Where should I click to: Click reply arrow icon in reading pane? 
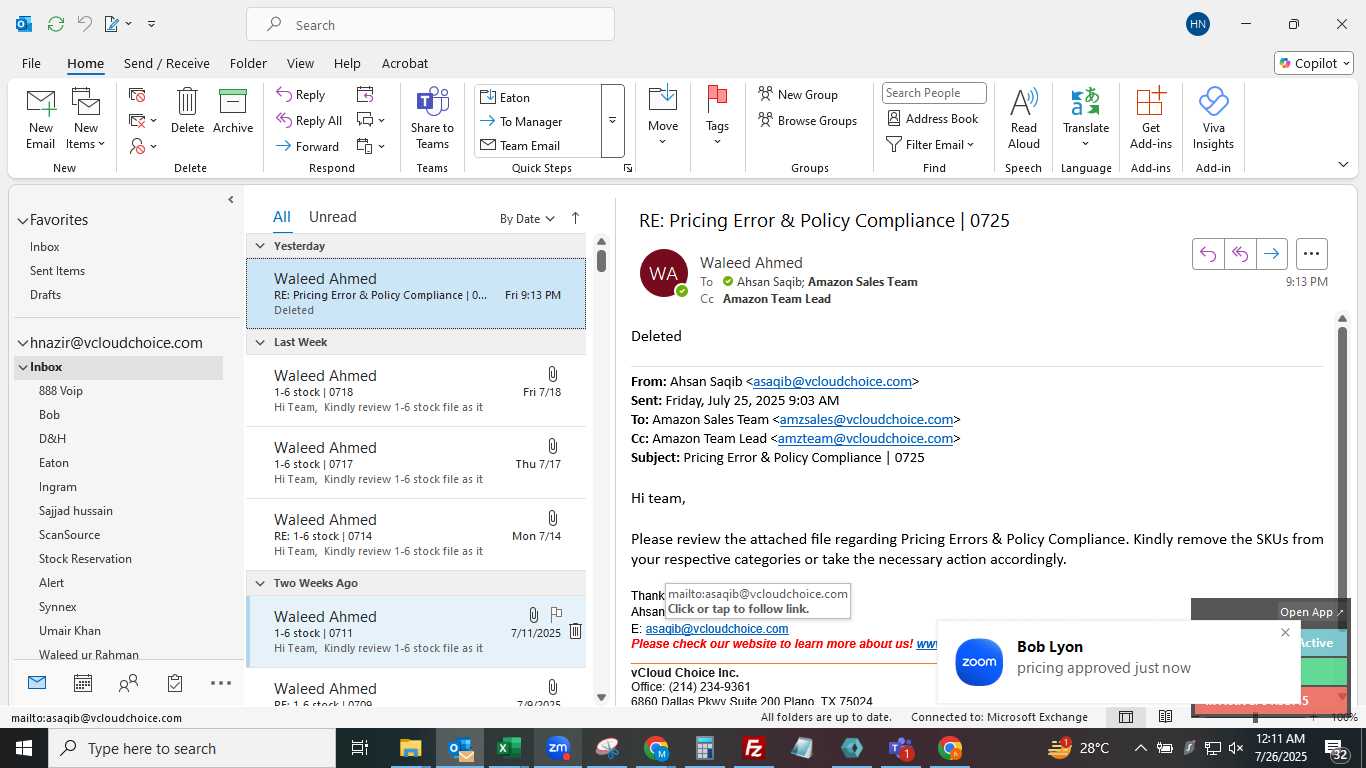click(x=1208, y=254)
